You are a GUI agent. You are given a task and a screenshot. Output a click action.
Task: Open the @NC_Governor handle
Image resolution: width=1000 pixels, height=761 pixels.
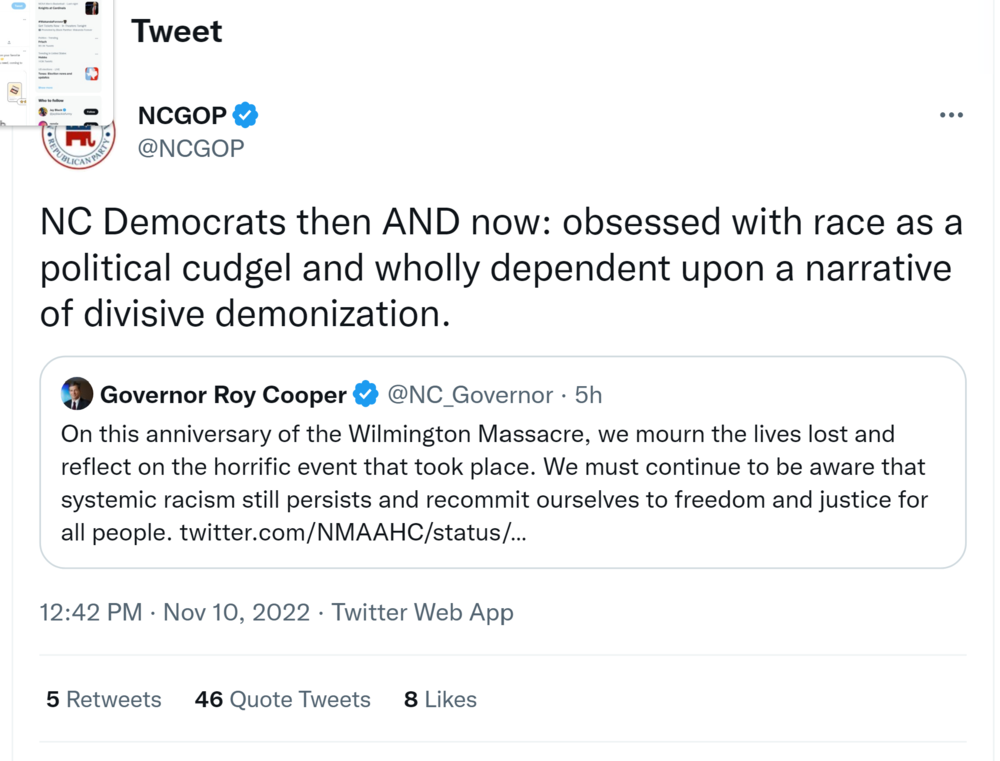(x=469, y=395)
